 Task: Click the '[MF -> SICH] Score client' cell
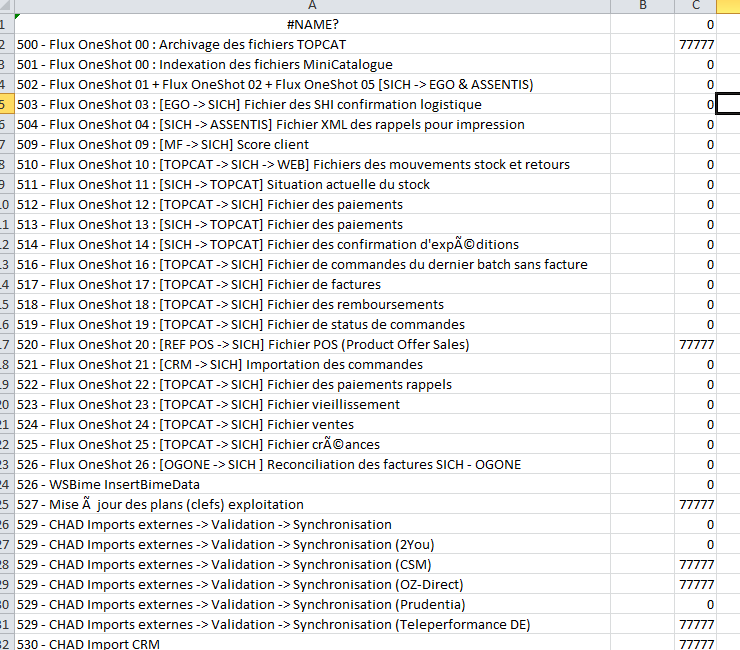coord(179,144)
